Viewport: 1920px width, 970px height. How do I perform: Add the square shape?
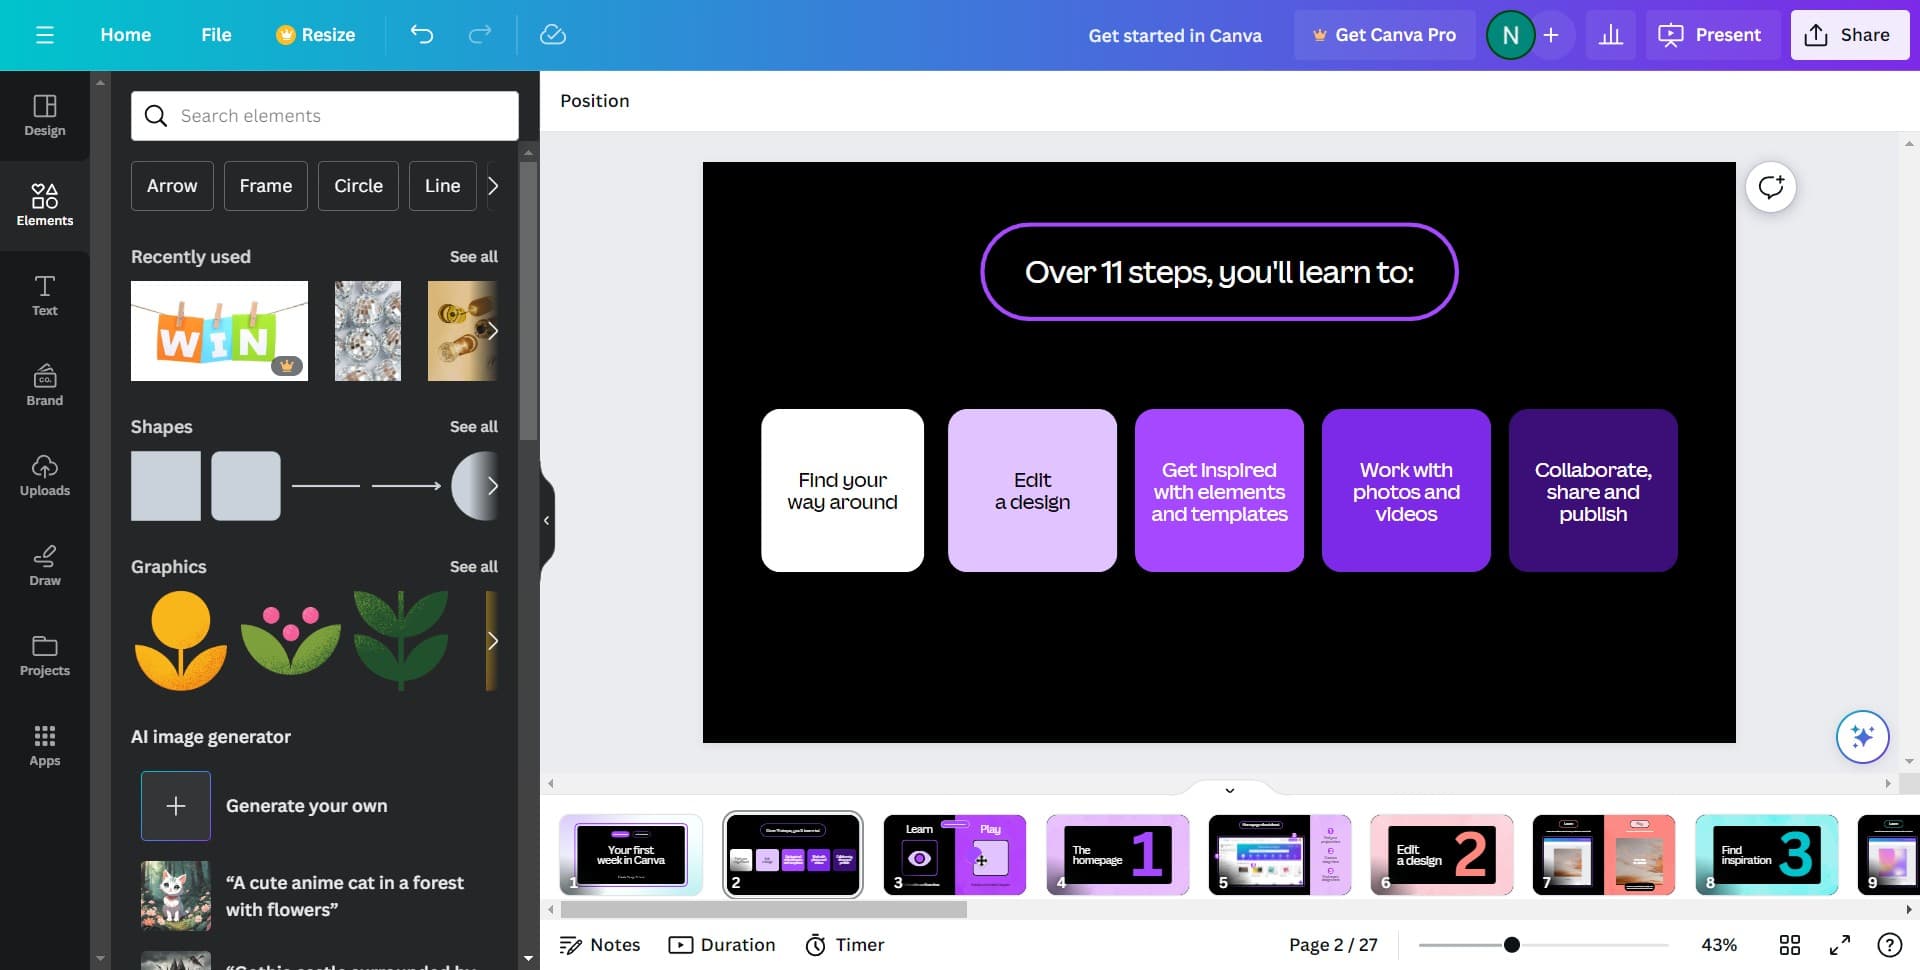point(166,486)
